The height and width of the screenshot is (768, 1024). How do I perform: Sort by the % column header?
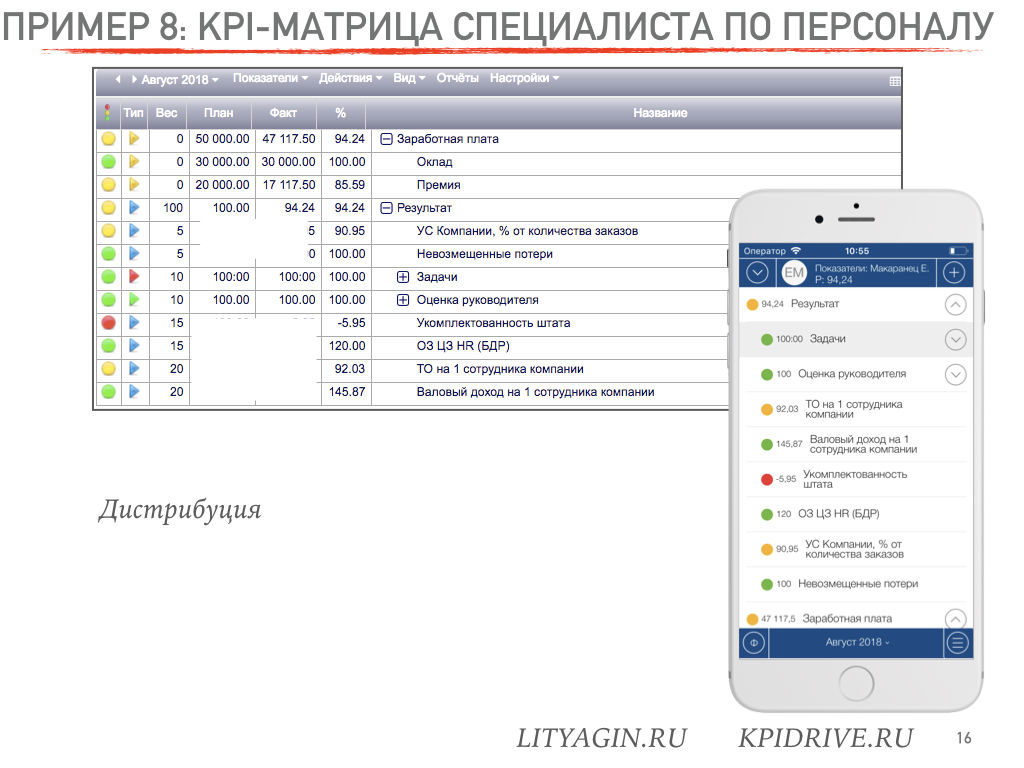pos(340,113)
